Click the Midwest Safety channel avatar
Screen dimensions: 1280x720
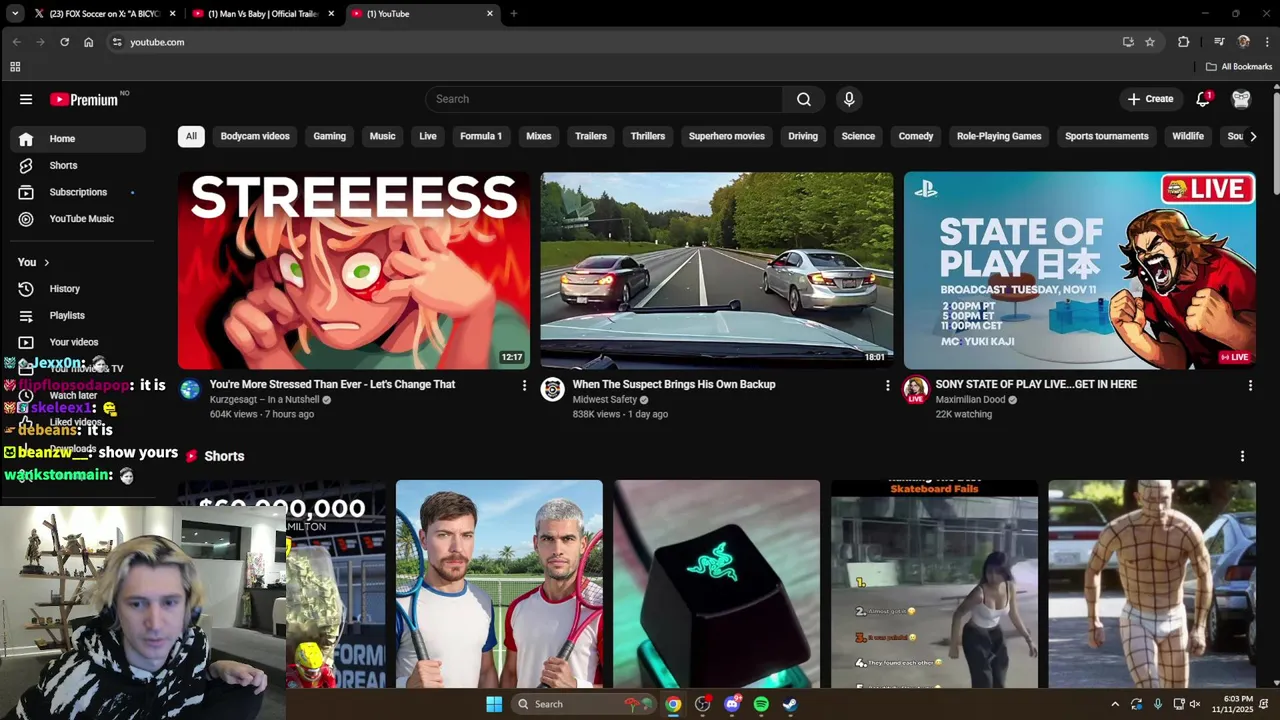[553, 389]
